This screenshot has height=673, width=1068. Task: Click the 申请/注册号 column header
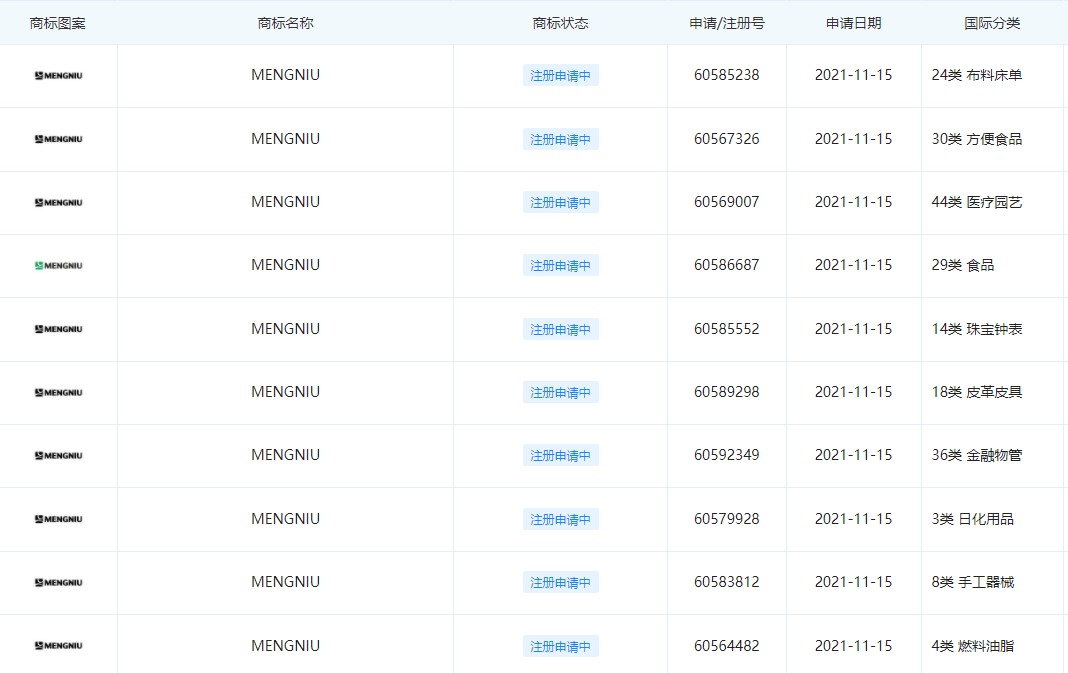[x=727, y=23]
